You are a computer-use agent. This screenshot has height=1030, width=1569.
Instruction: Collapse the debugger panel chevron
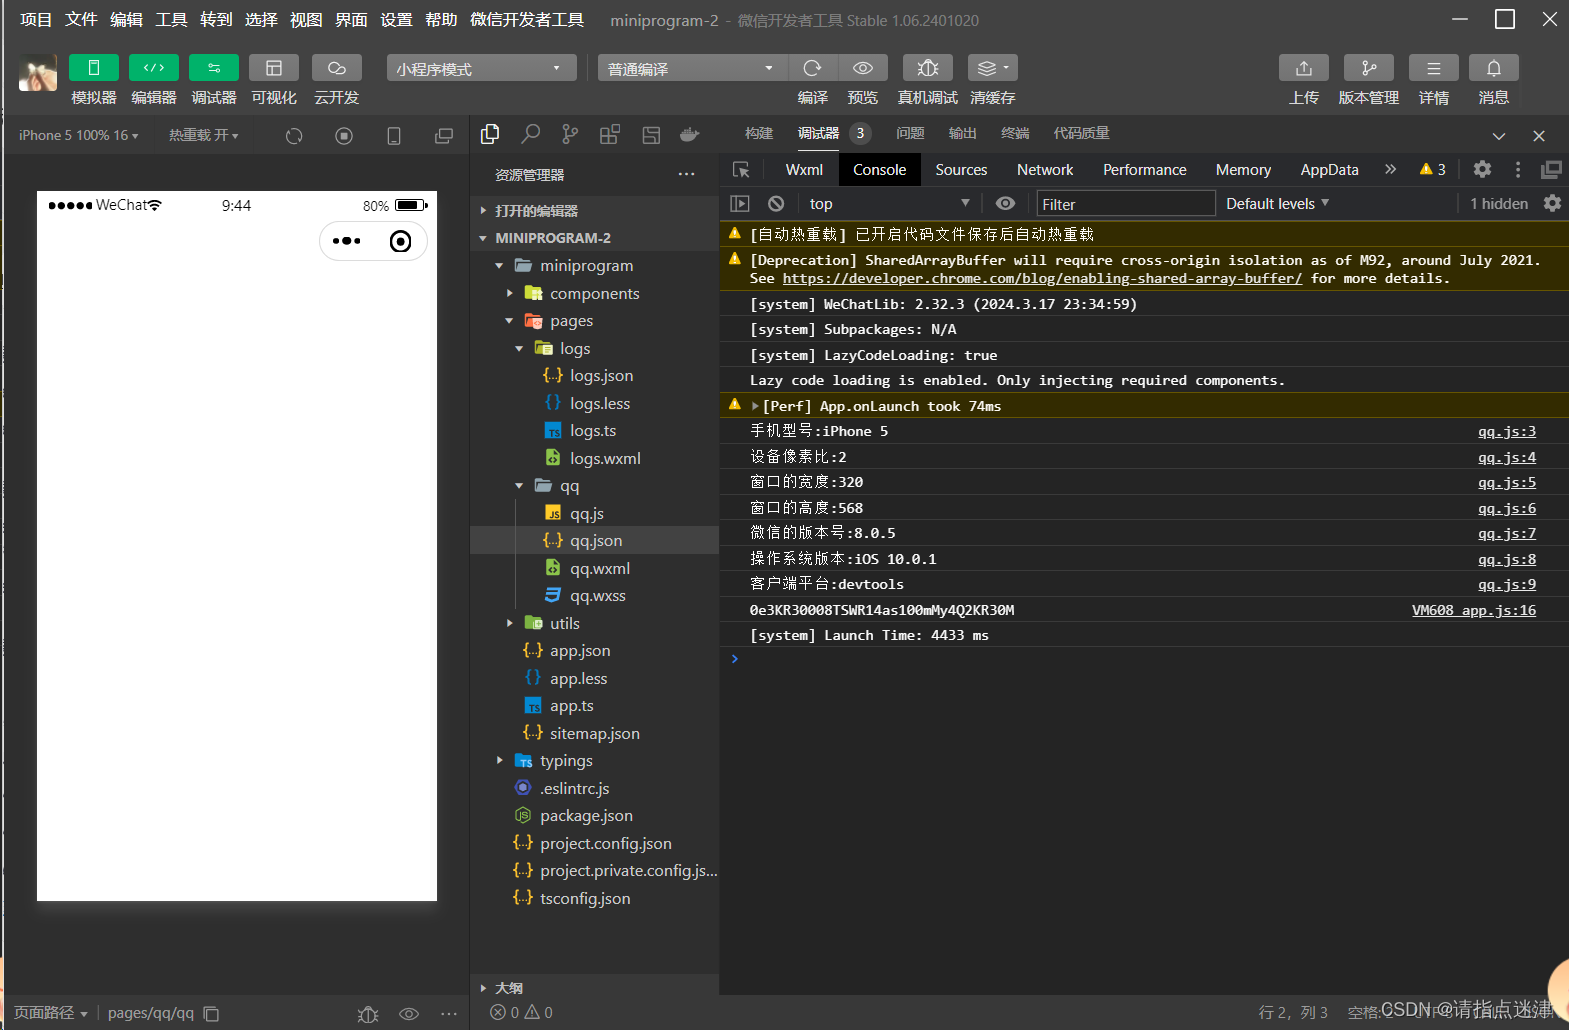point(1499,136)
